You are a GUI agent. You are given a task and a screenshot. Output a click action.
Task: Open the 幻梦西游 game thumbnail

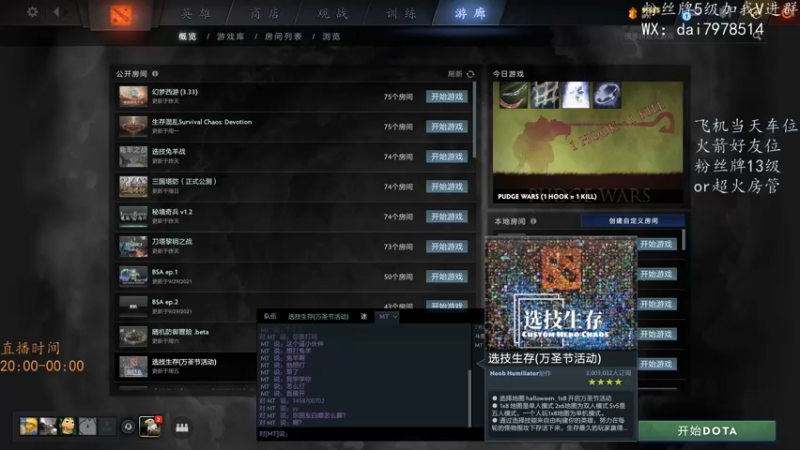pos(133,96)
